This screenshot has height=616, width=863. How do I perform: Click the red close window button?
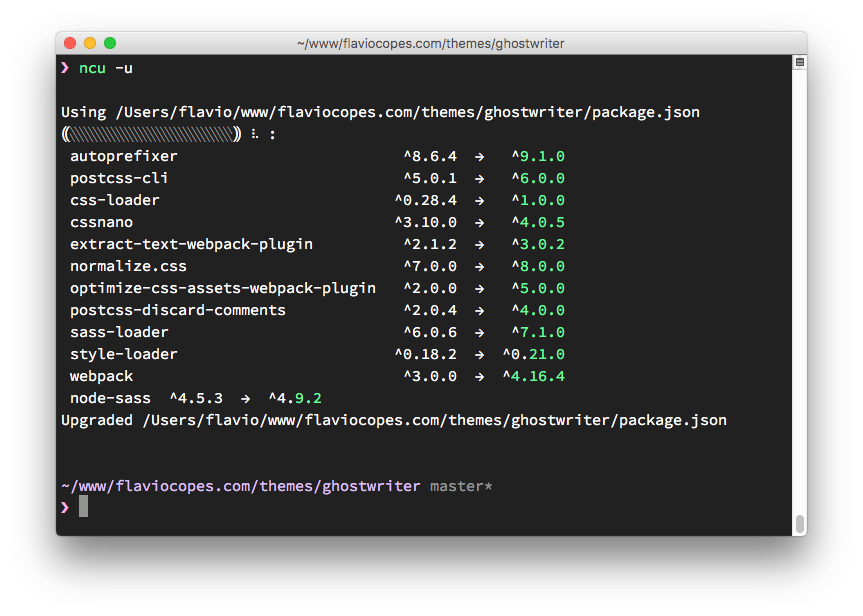[70, 43]
